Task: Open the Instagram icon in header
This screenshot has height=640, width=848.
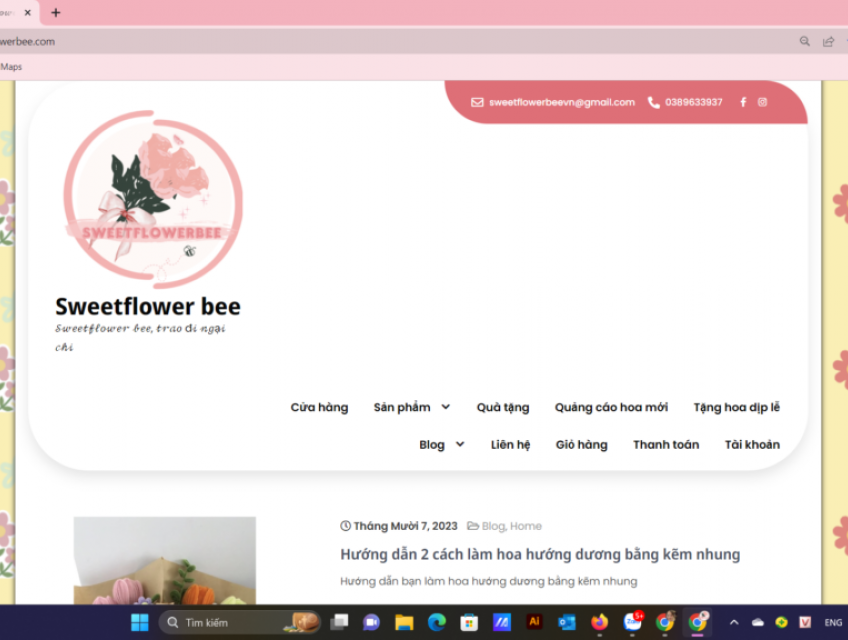Action: coord(762,102)
